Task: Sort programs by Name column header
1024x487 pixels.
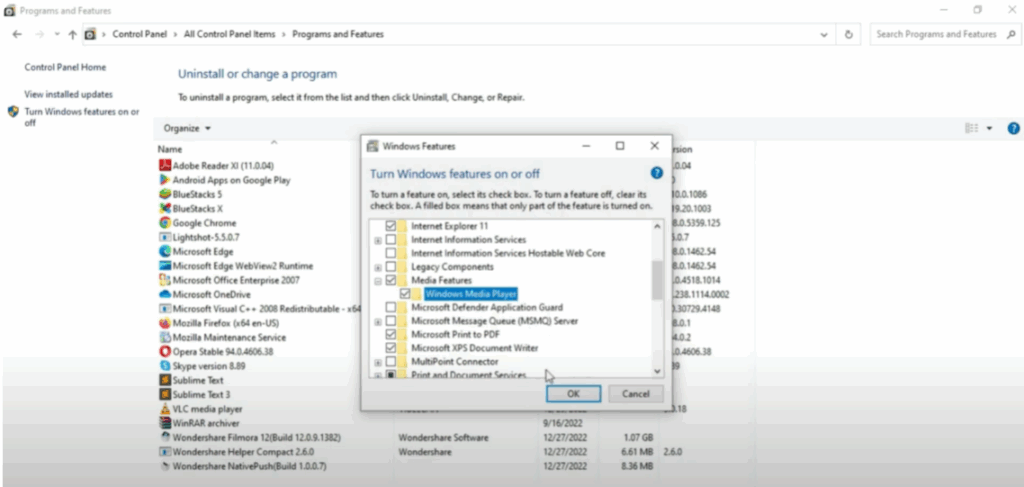Action: pos(170,149)
